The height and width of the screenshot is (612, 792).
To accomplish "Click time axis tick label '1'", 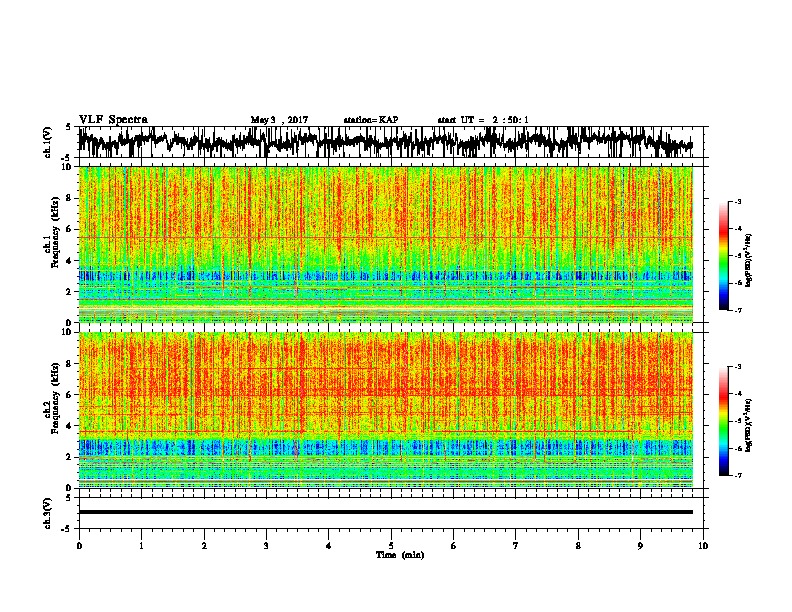I will (x=141, y=546).
